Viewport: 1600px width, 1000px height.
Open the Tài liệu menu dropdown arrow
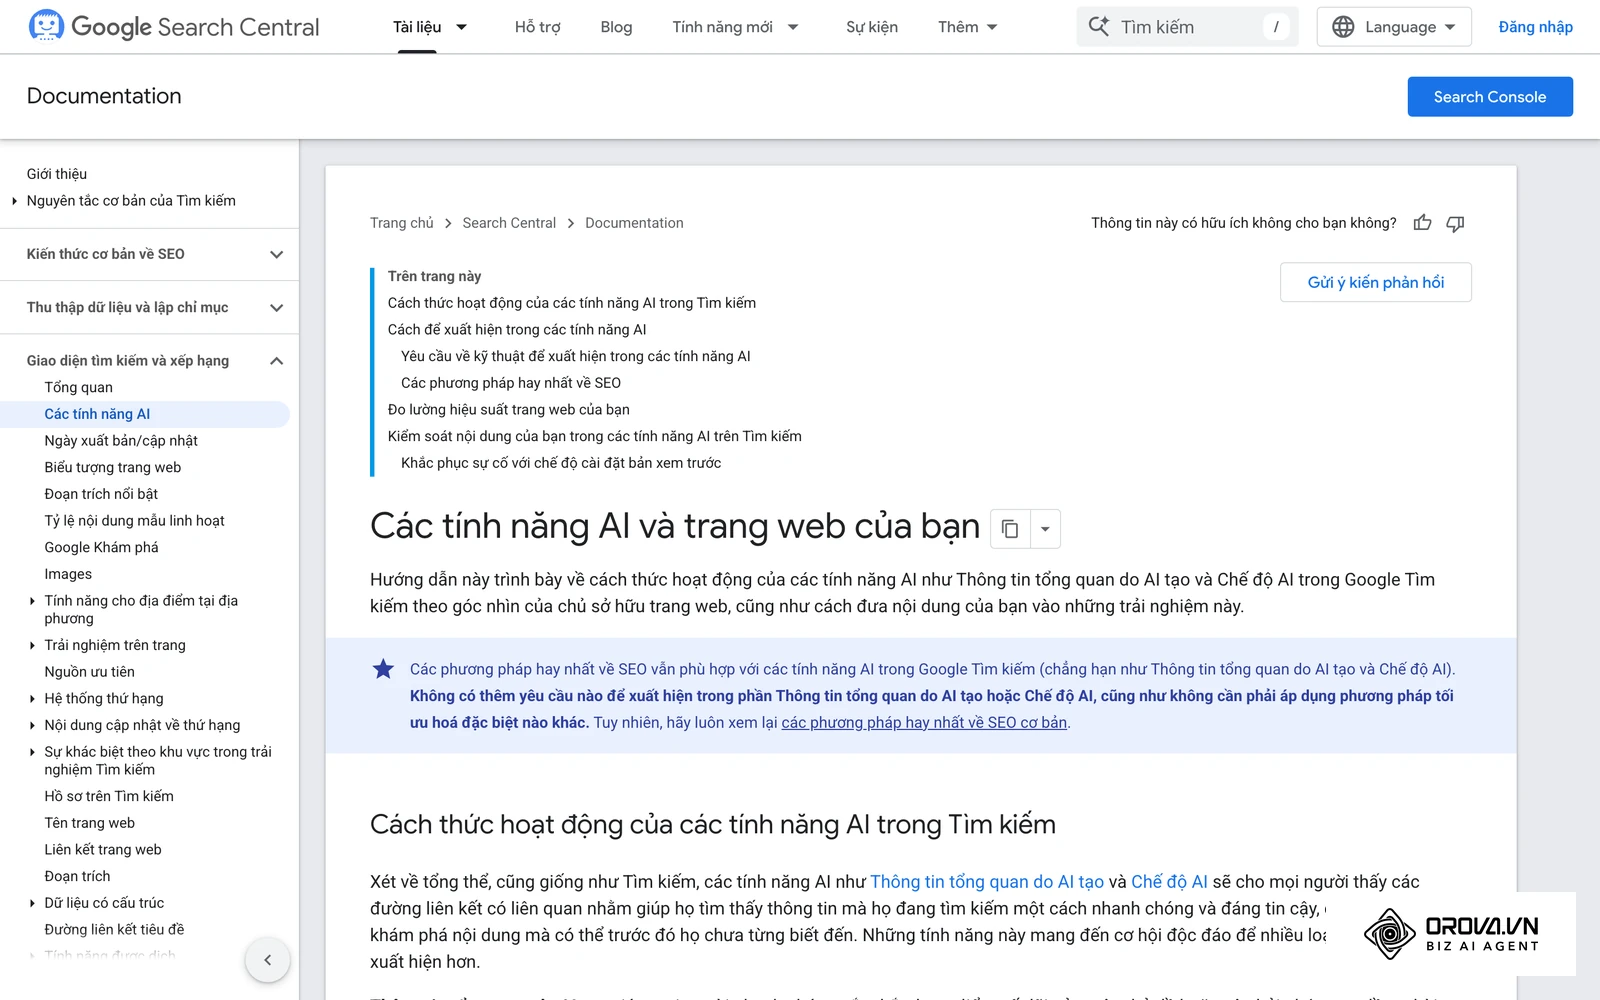[x=461, y=27]
